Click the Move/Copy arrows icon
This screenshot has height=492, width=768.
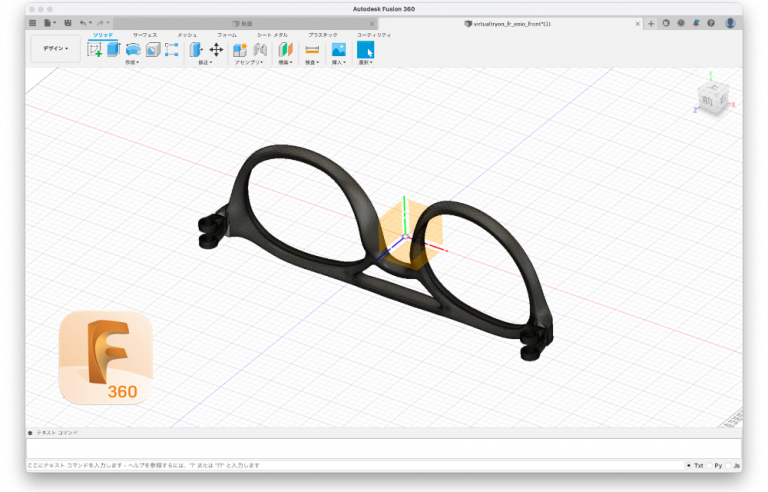[216, 49]
